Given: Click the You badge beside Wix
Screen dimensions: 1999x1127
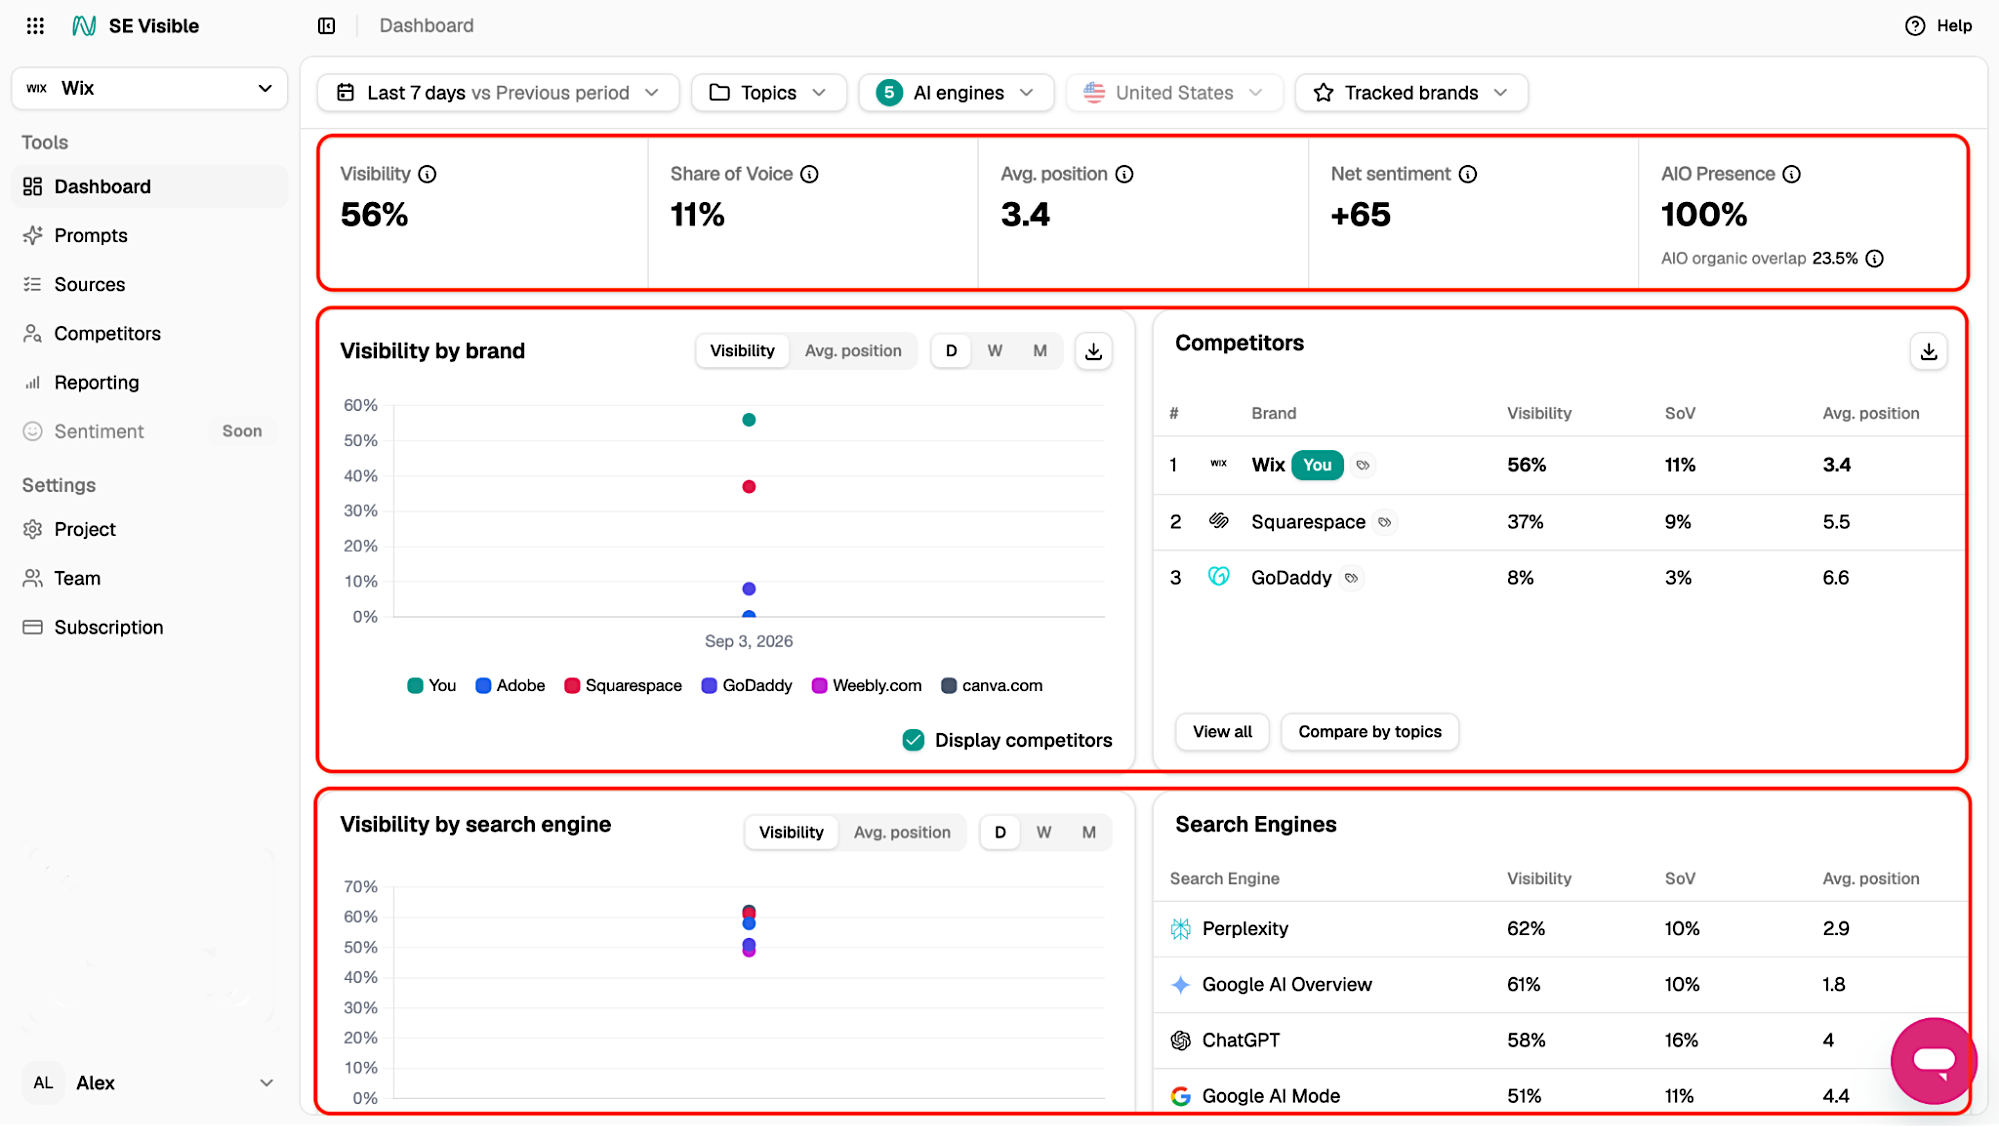Looking at the screenshot, I should (1317, 465).
